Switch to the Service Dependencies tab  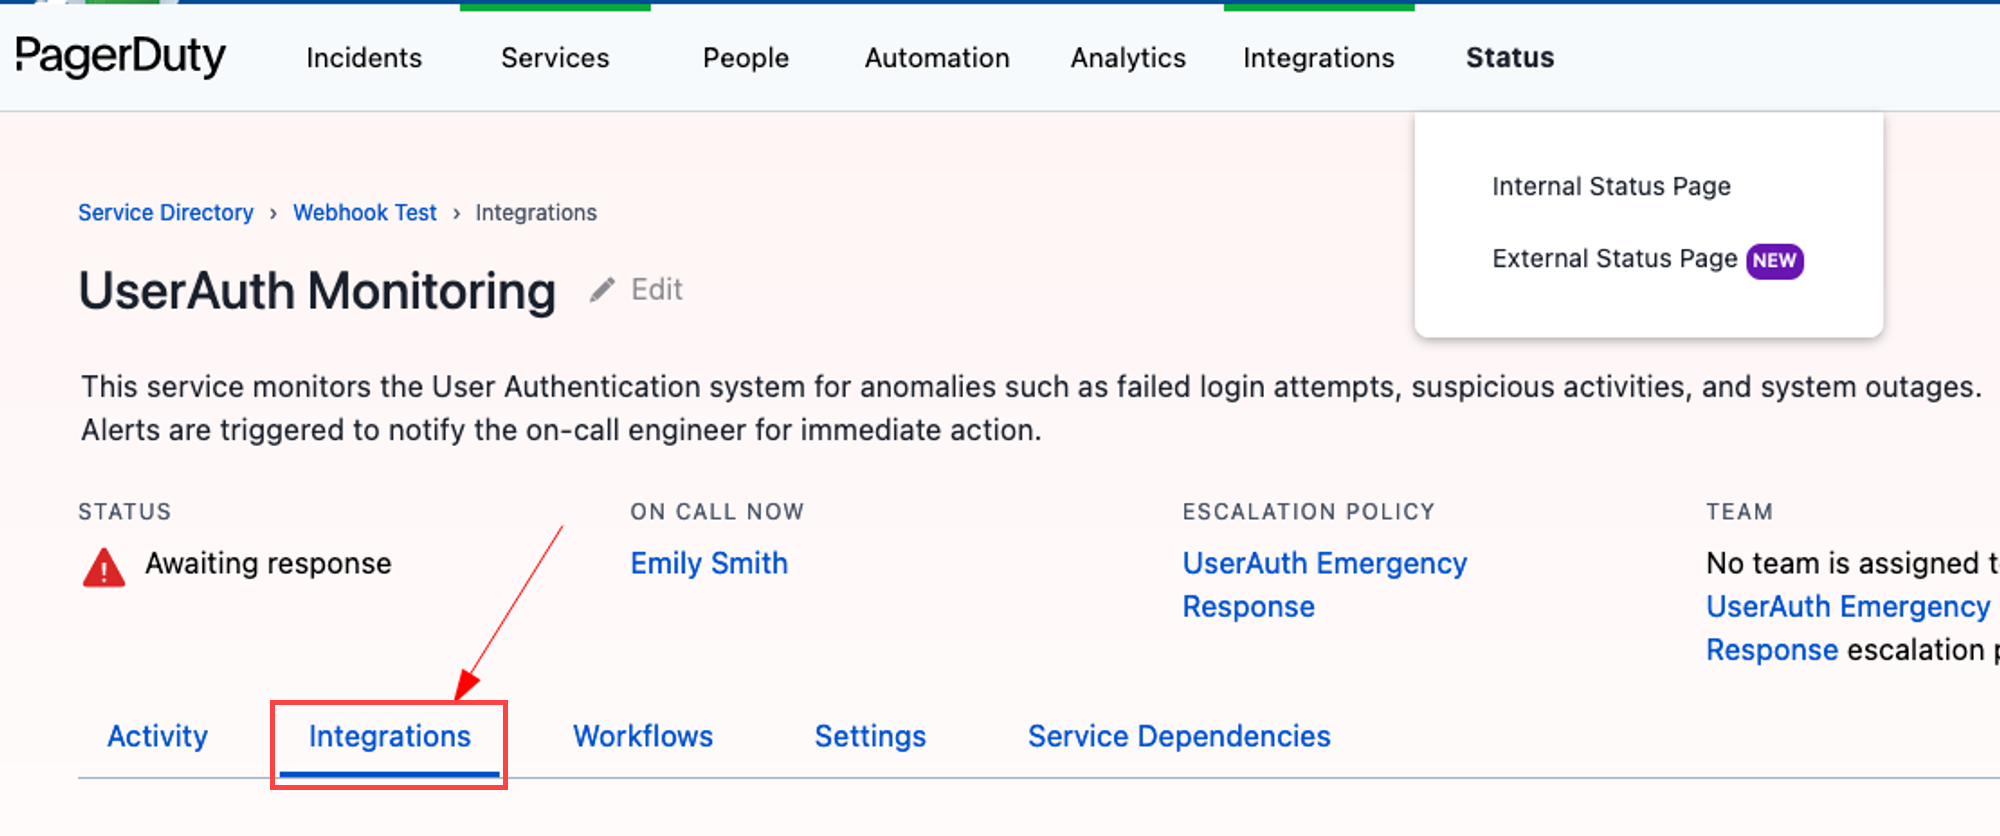(x=1179, y=737)
